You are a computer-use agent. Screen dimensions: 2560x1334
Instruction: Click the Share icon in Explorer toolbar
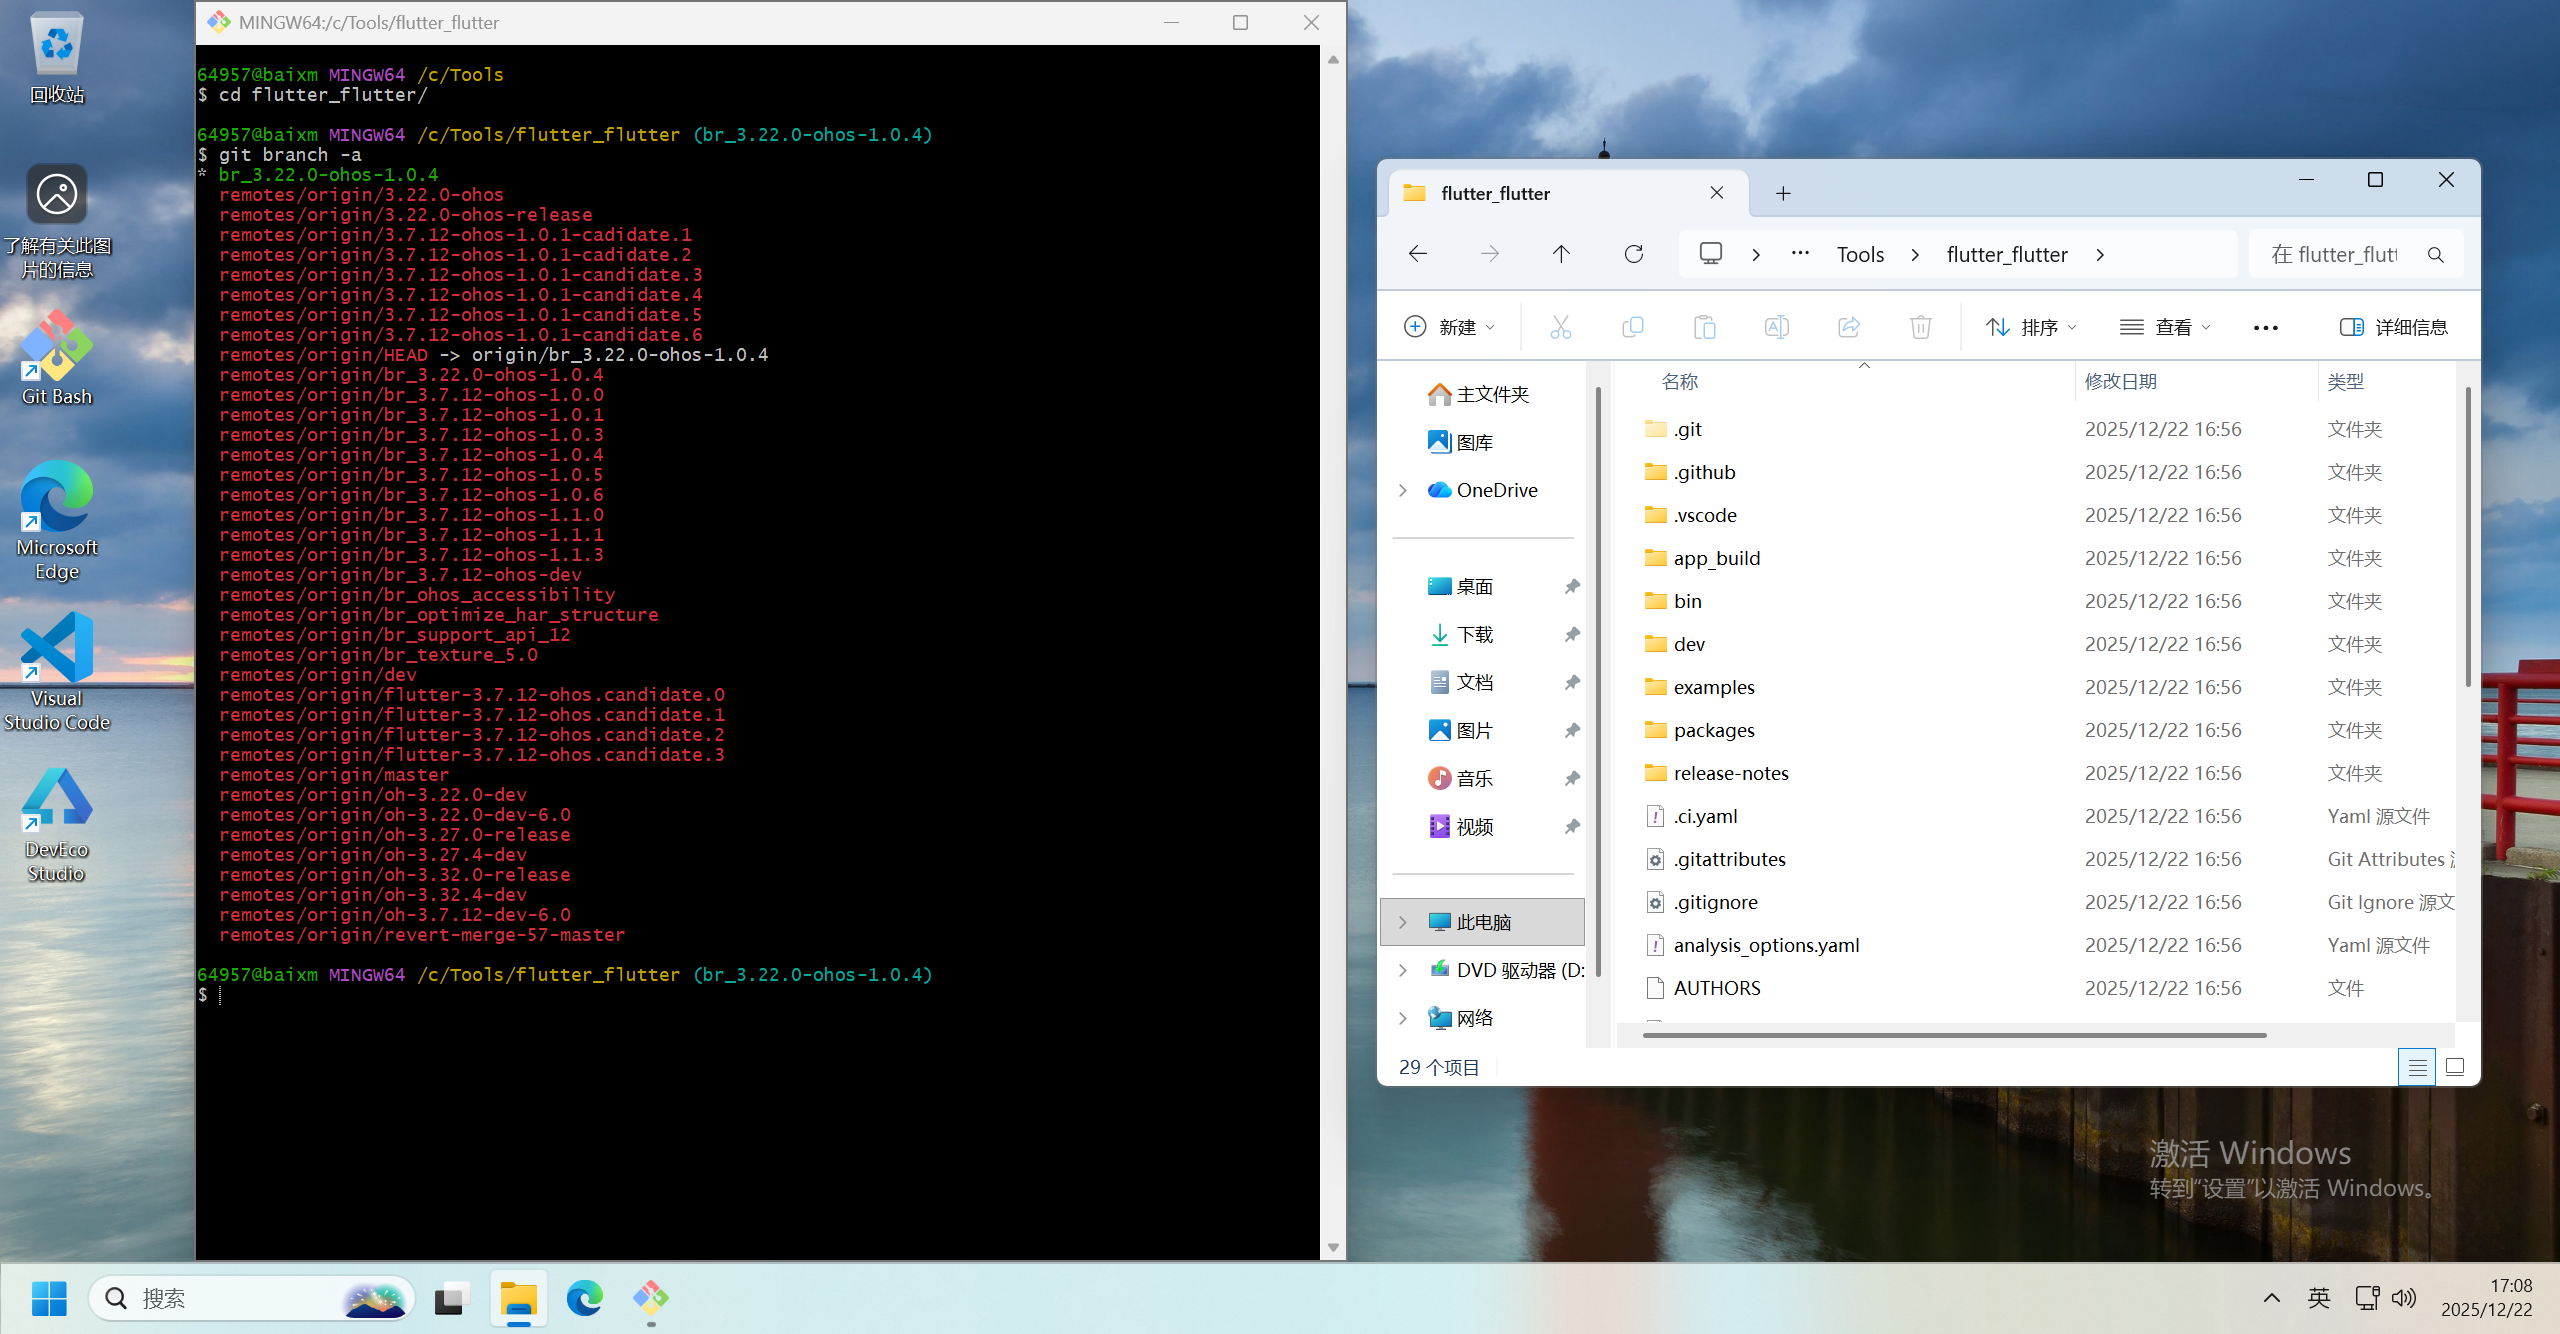click(x=1848, y=327)
